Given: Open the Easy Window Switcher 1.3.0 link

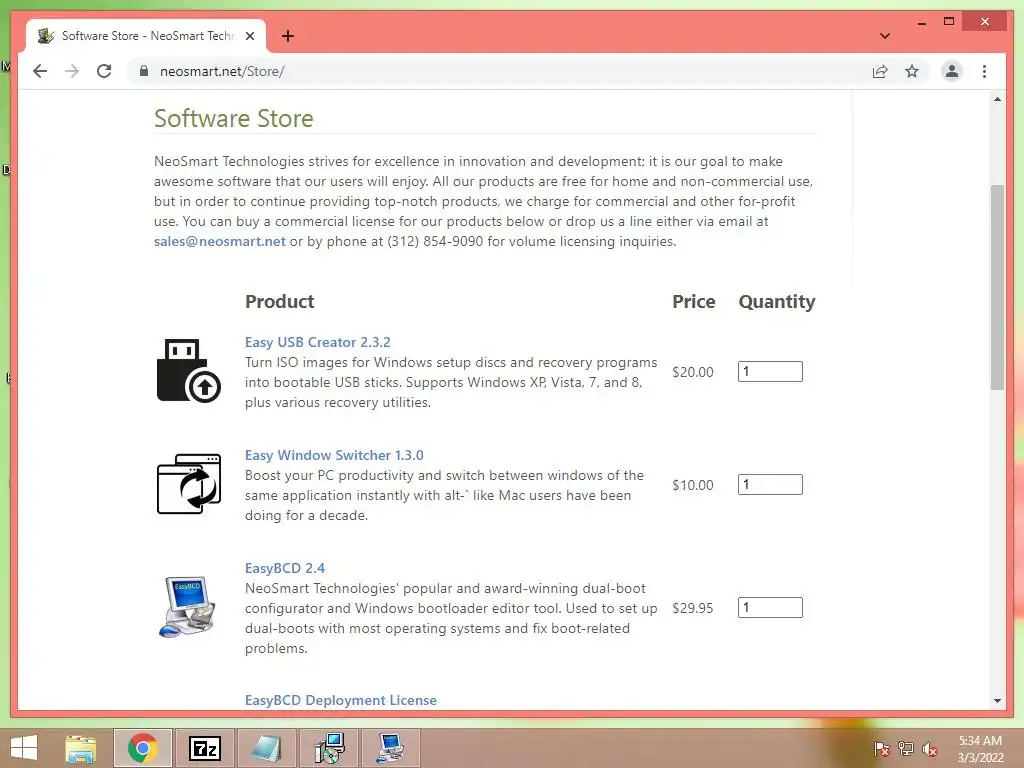Looking at the screenshot, I should coord(334,455).
